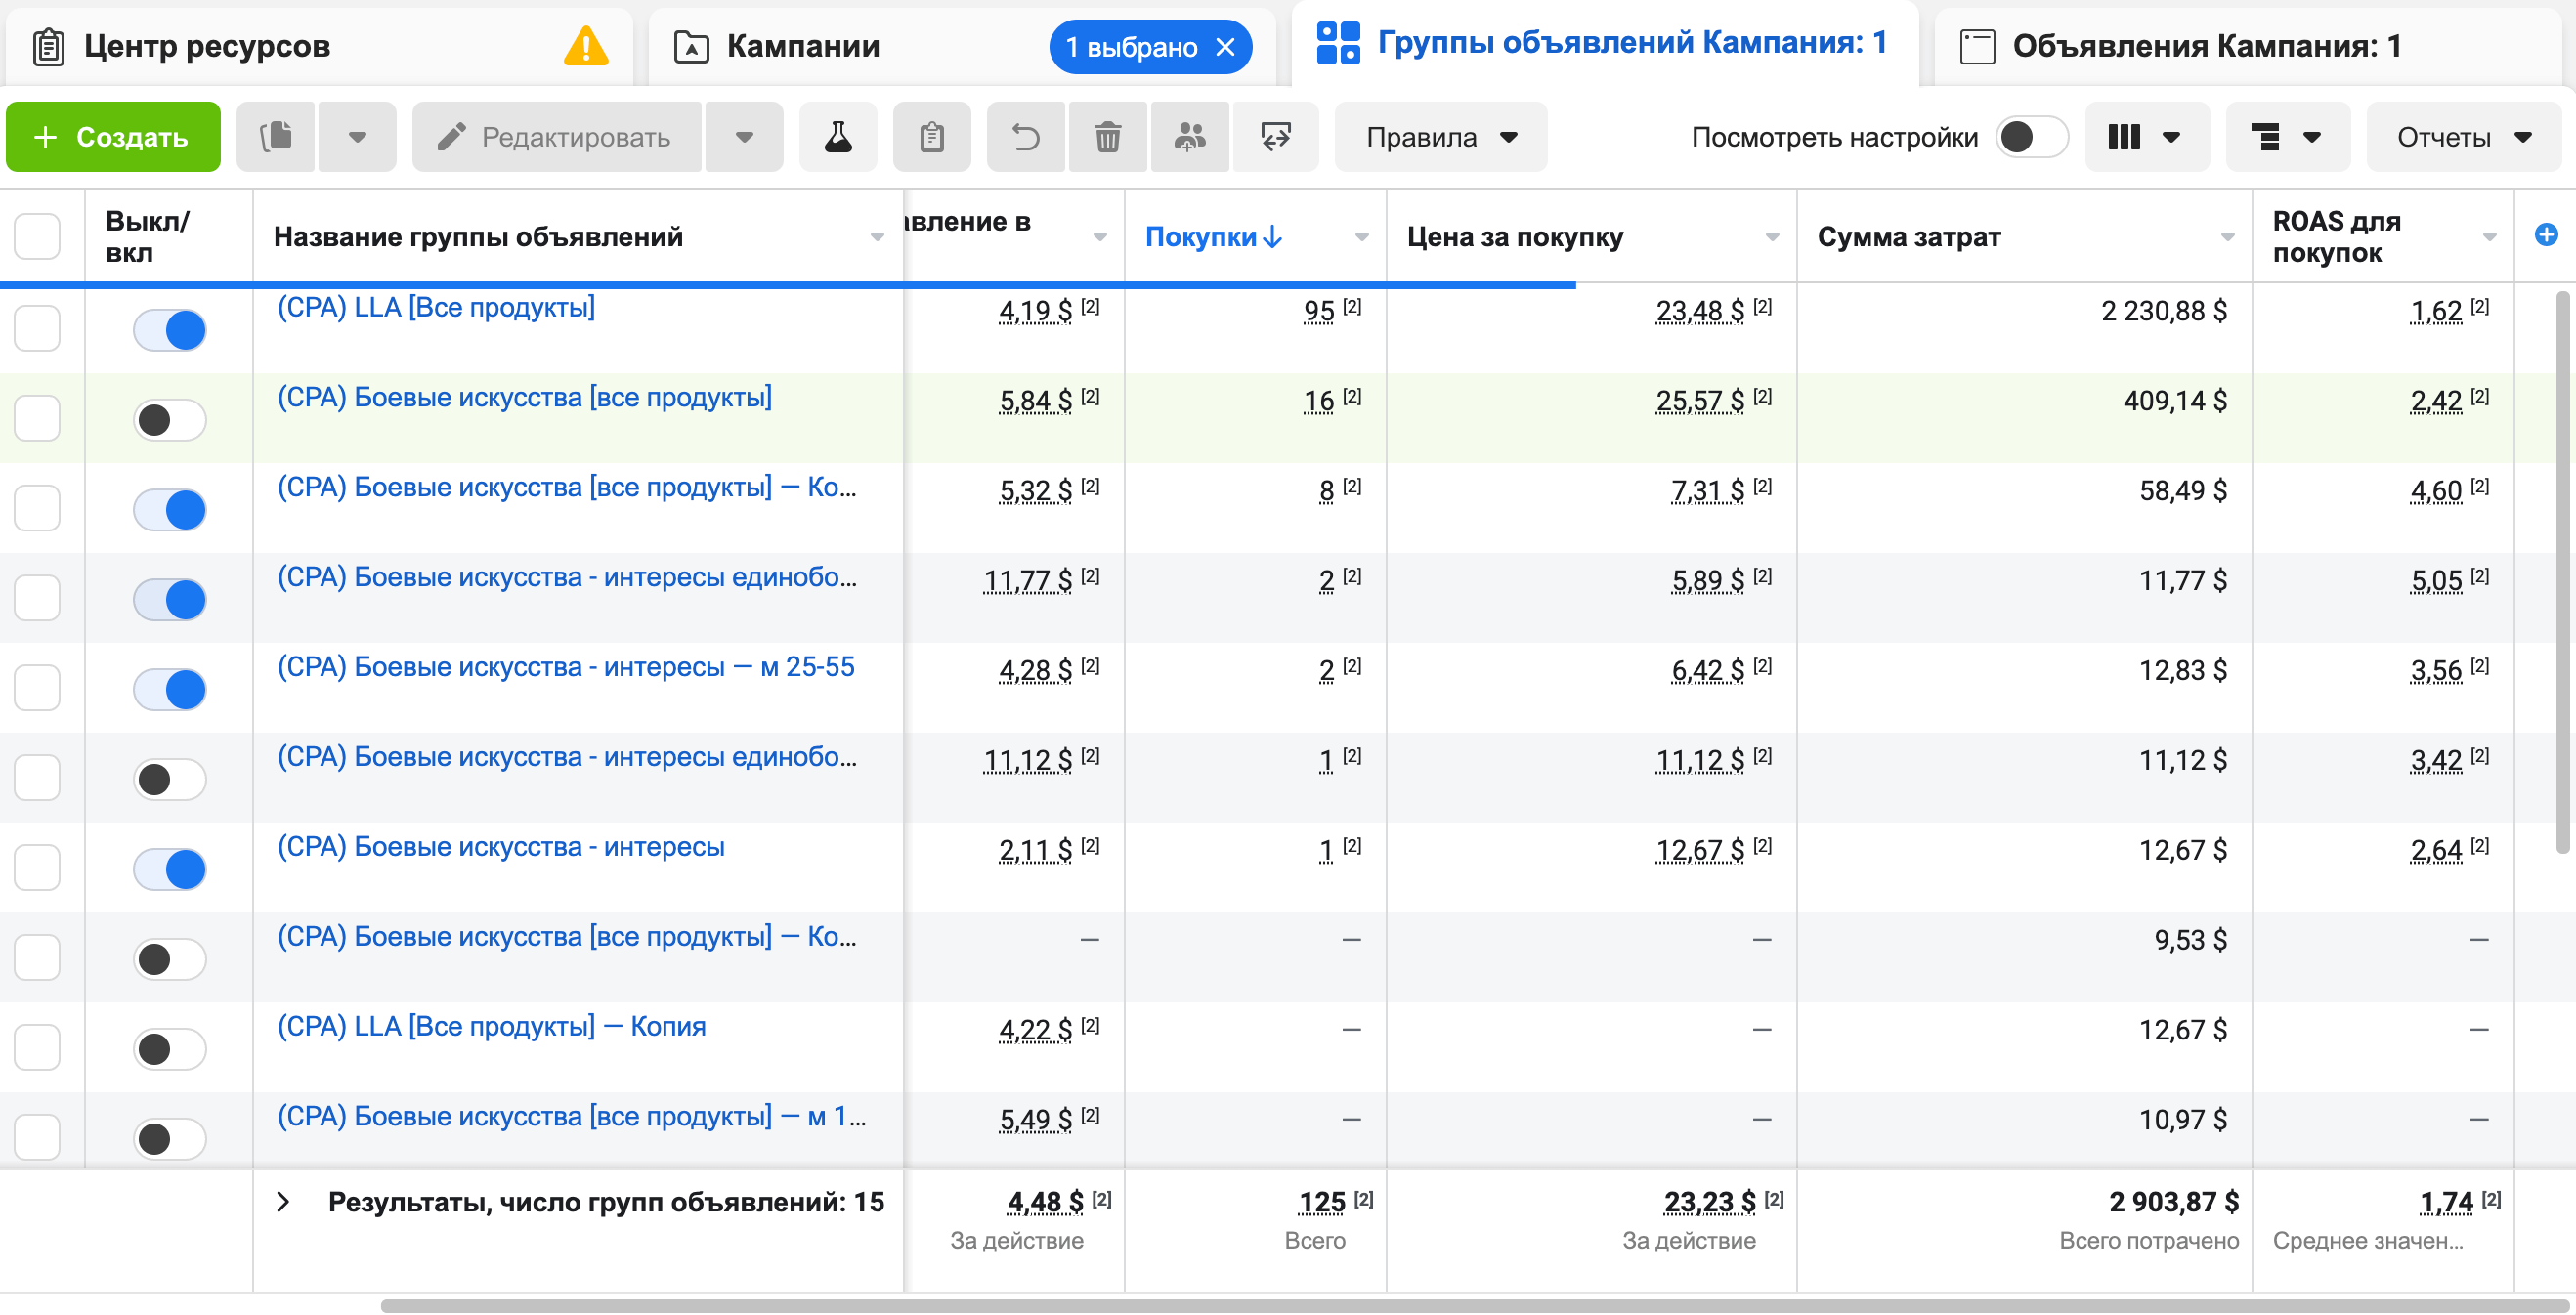
Task: Switch to Объявления Кампания: 1 tab
Action: click(x=2205, y=46)
